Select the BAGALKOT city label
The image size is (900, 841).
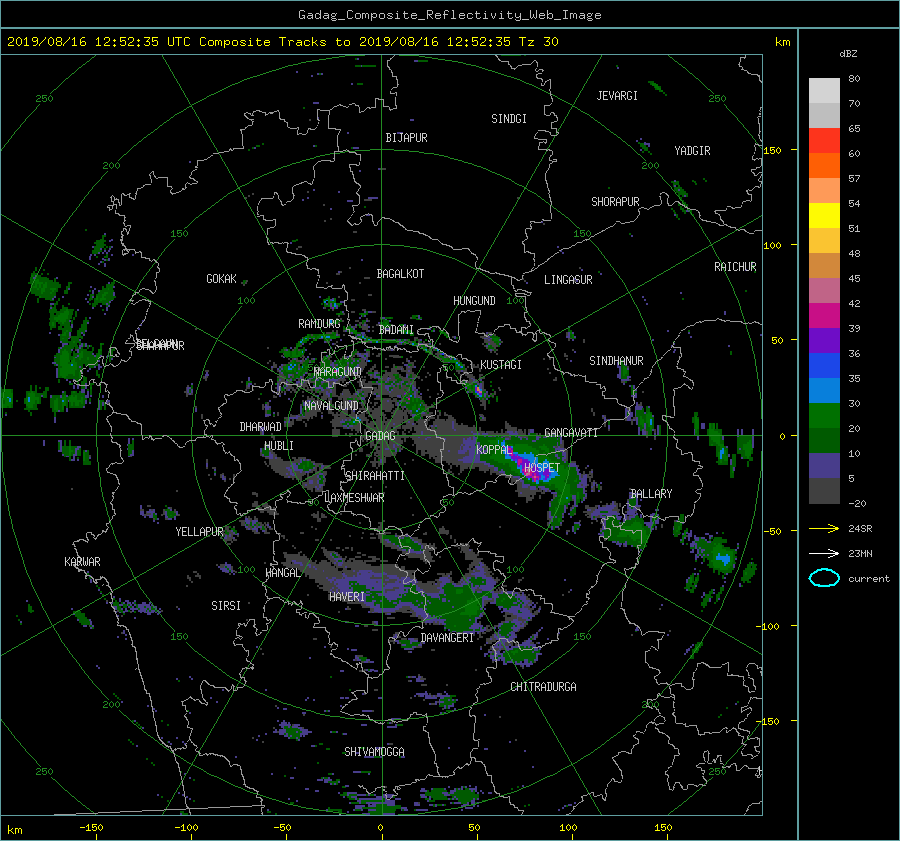pyautogui.click(x=400, y=274)
